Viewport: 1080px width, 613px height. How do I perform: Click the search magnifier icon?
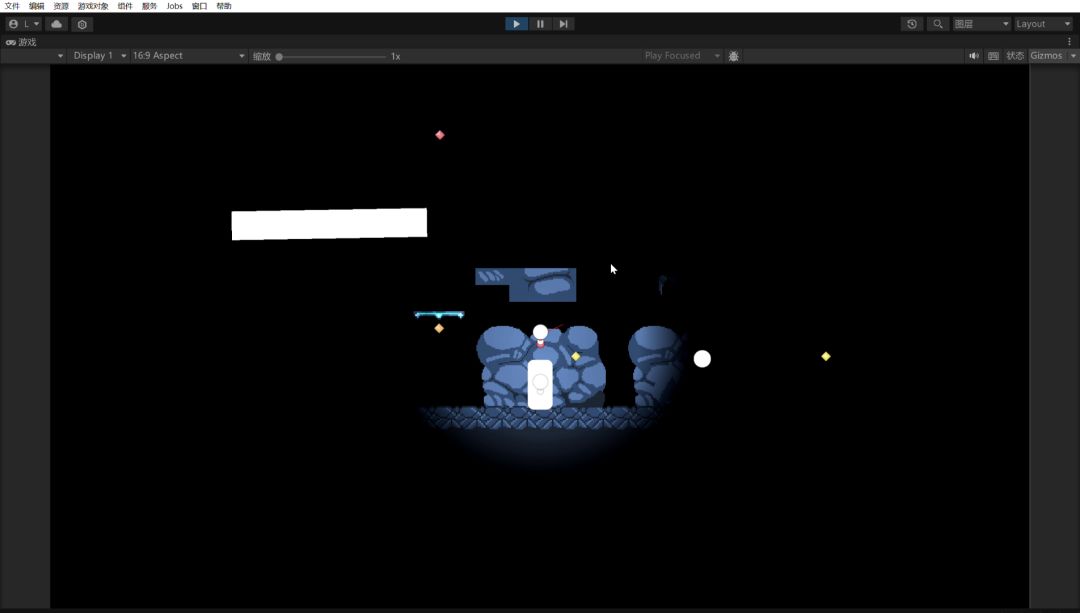937,24
